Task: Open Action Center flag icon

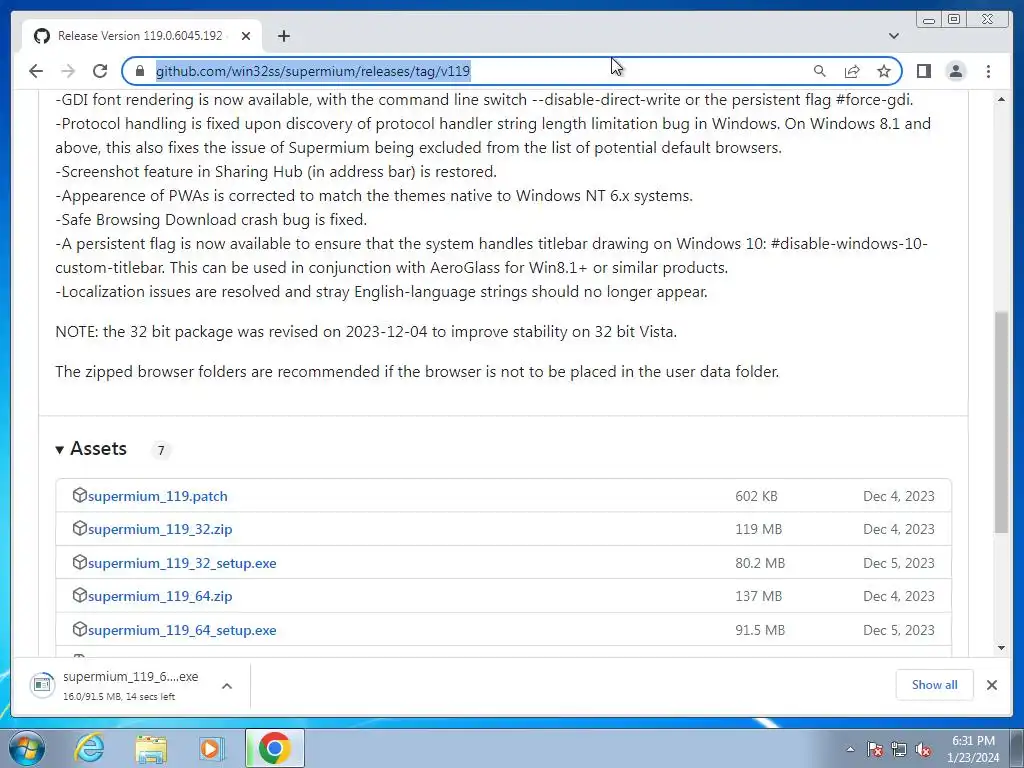Action: click(874, 749)
